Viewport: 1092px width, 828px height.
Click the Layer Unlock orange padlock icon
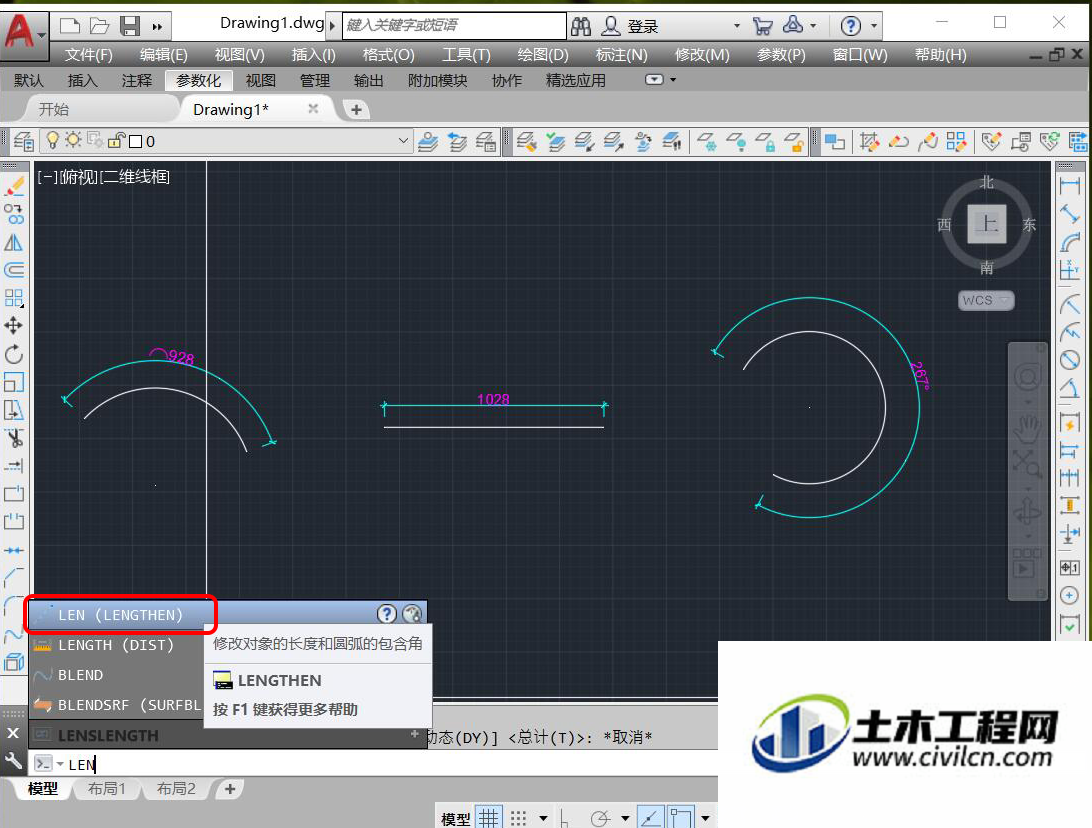[x=795, y=142]
